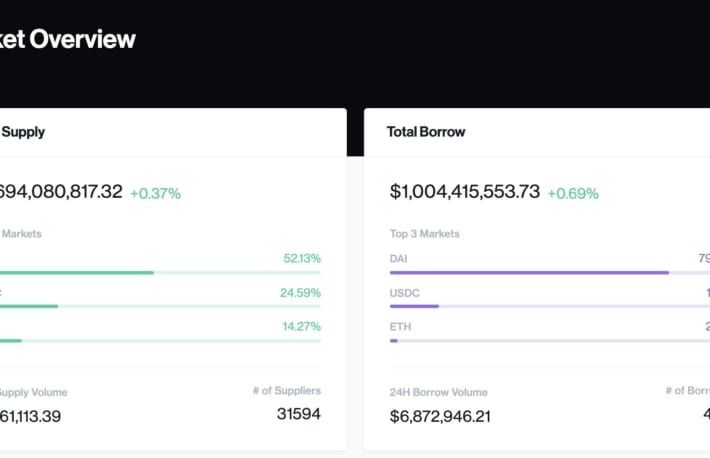Click the green 24.59% supply progress bar
Image resolution: width=710 pixels, height=458 pixels.
point(160,307)
